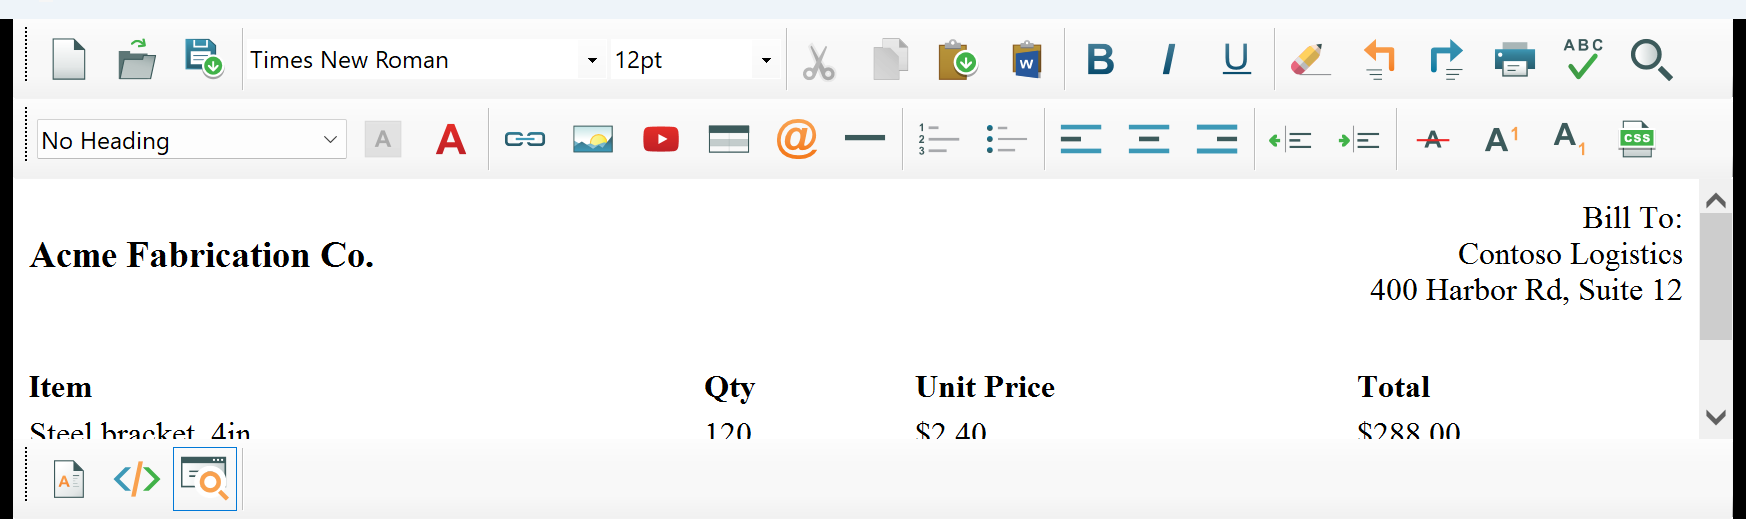Open an existing file
Screen dimensions: 1746x519
[x=137, y=60]
